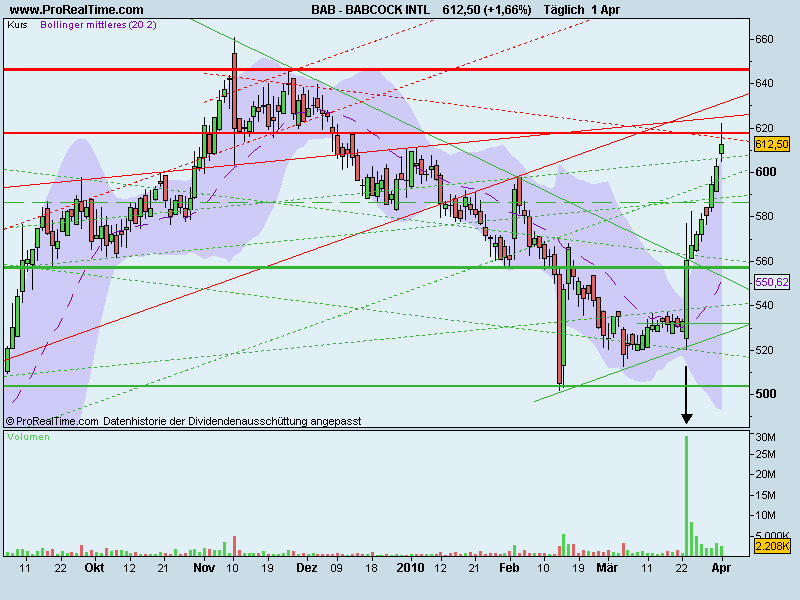Click the volume value tag 2.208K
This screenshot has height=600, width=800.
(773, 546)
